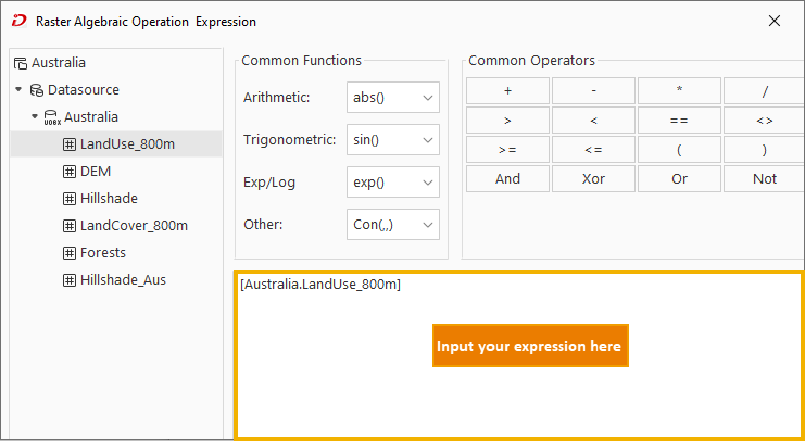Open the Arithmetic abs() dropdown
This screenshot has width=805, height=441.
(x=393, y=98)
